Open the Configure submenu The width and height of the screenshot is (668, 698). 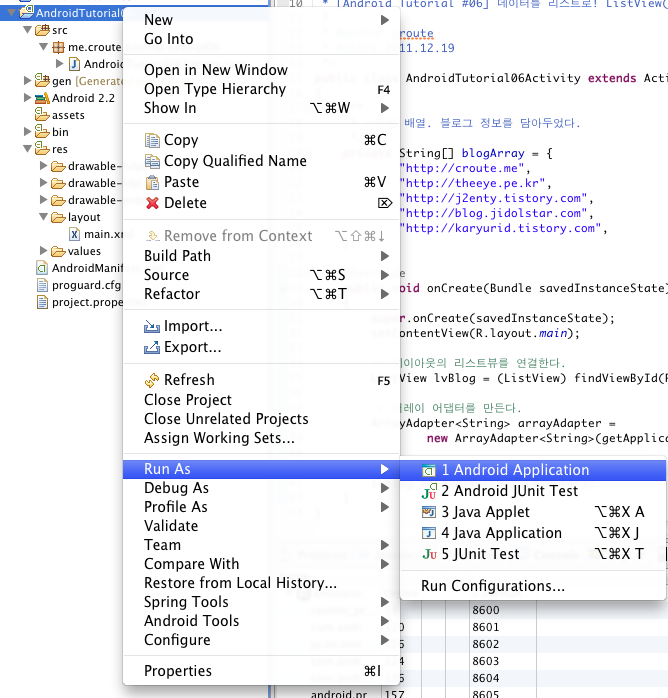pos(262,640)
